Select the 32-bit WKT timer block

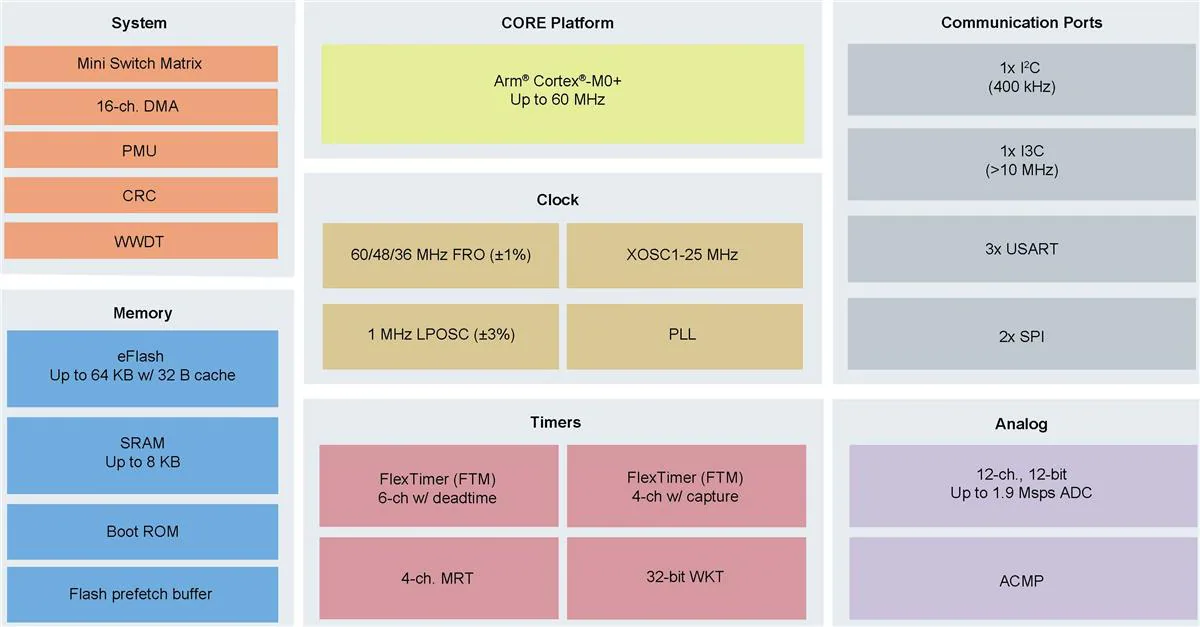coord(686,578)
